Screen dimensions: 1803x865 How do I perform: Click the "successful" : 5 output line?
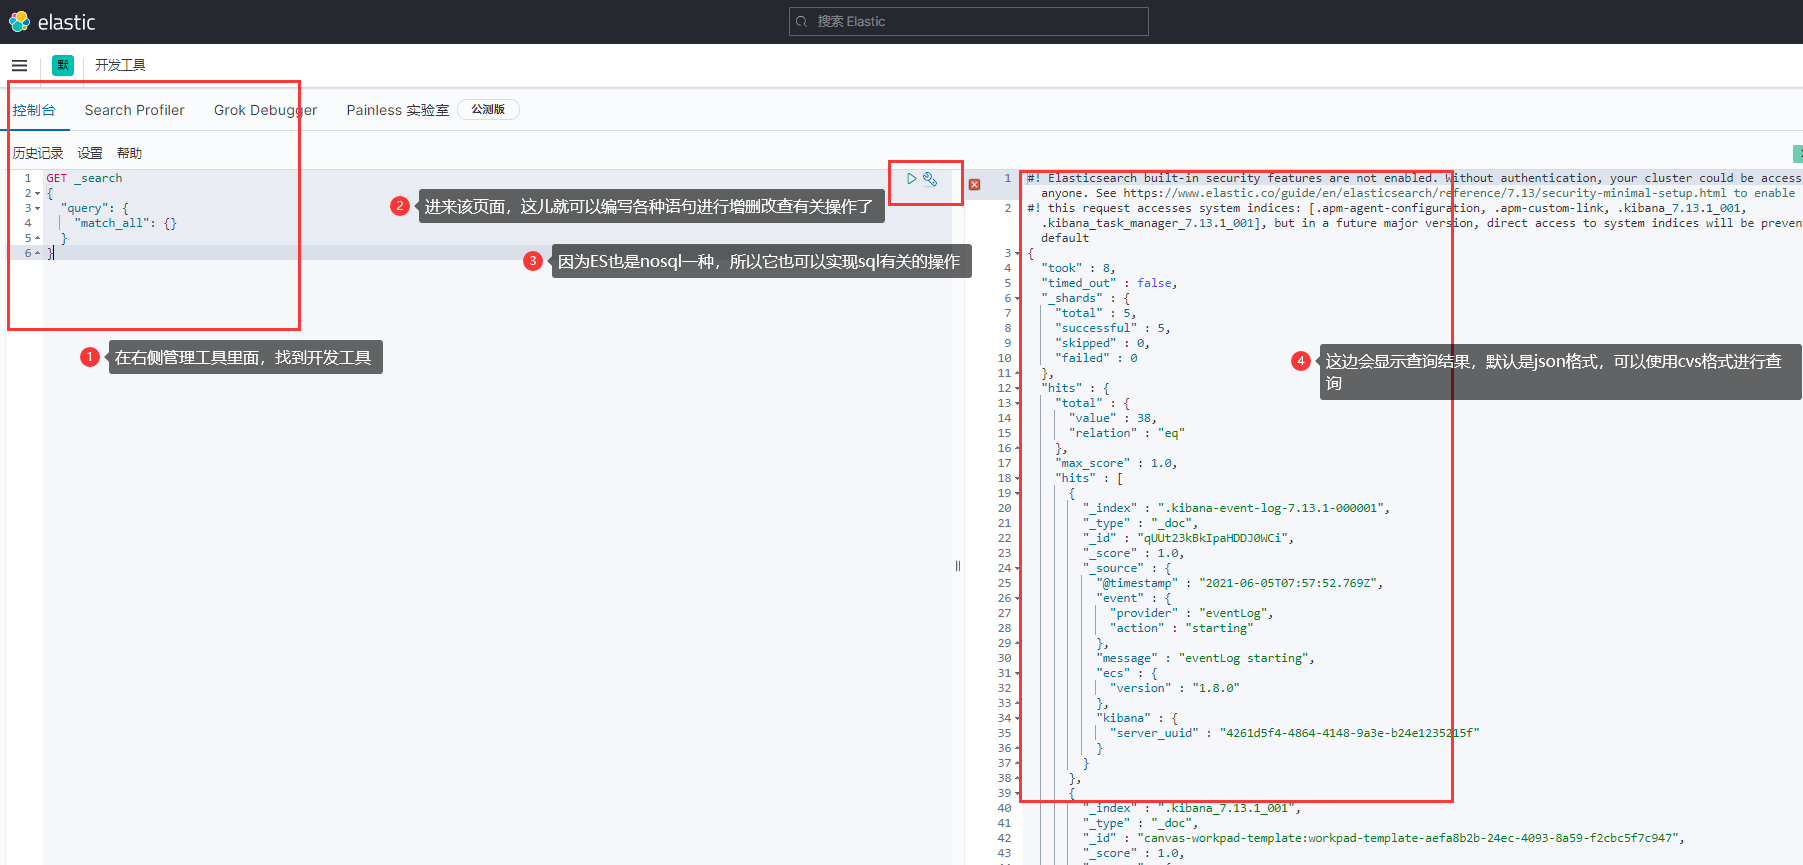(x=1112, y=328)
